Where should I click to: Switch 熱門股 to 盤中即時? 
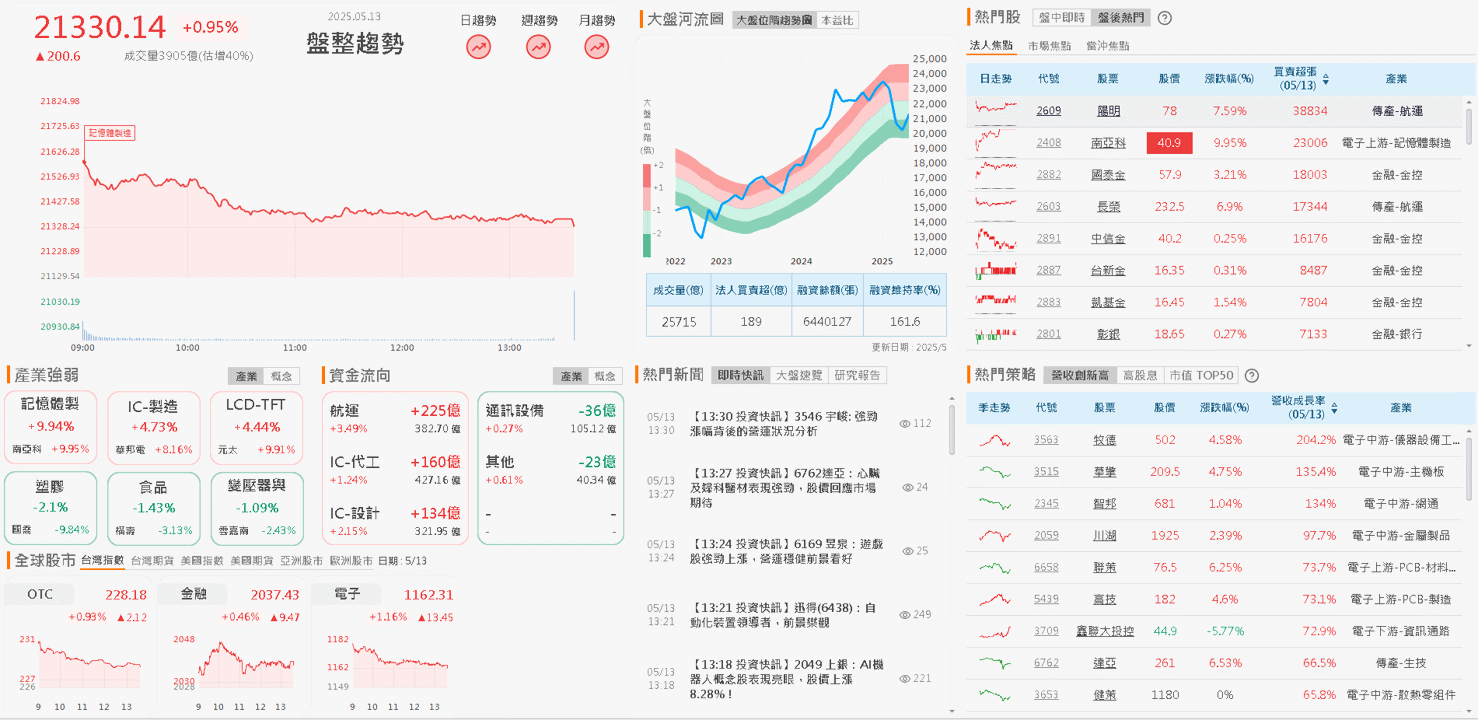(x=1062, y=18)
